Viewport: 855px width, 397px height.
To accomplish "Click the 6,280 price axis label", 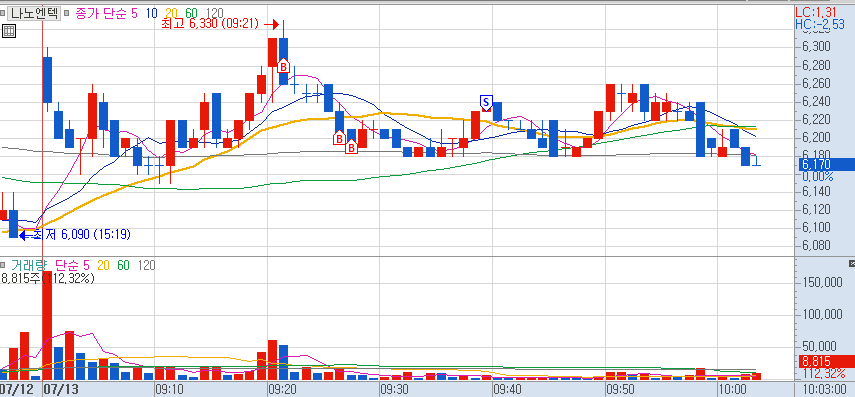I will point(816,66).
